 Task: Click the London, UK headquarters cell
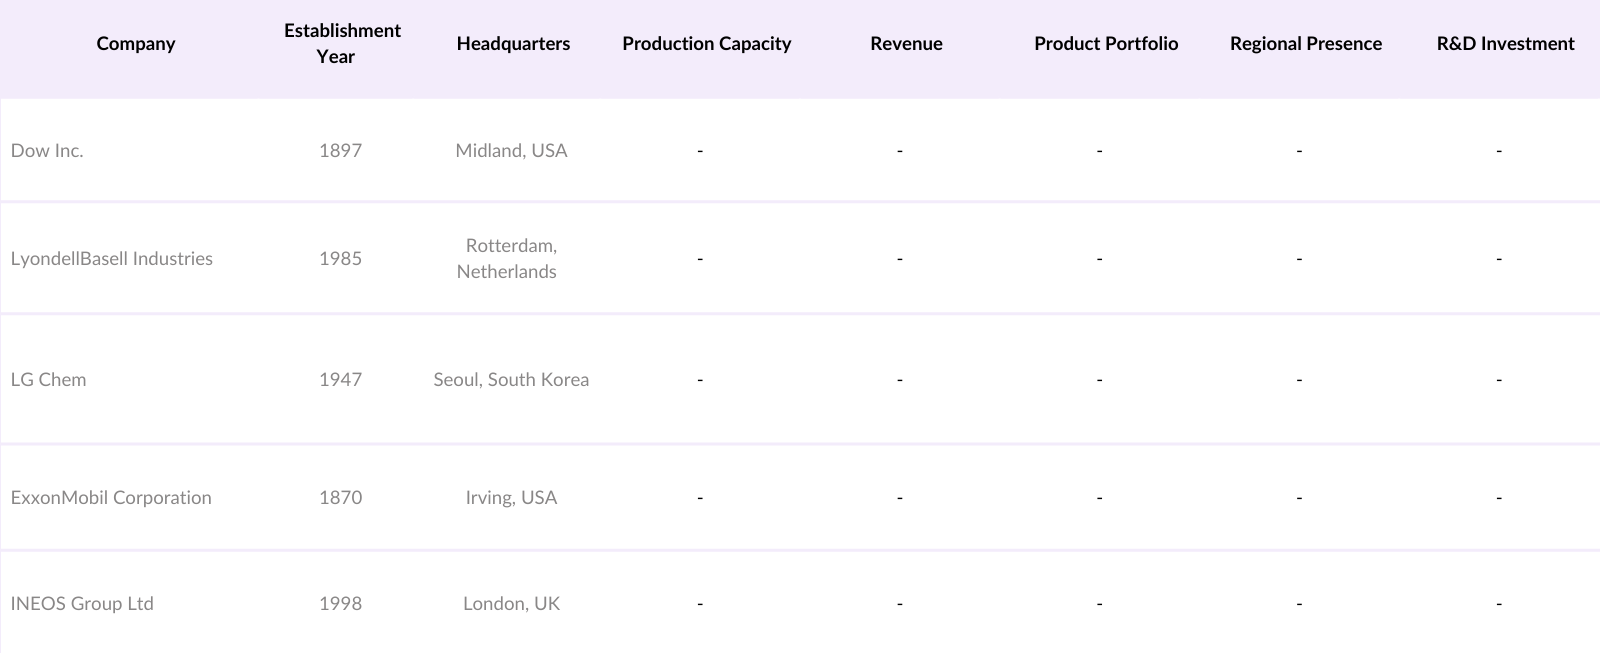pyautogui.click(x=511, y=604)
